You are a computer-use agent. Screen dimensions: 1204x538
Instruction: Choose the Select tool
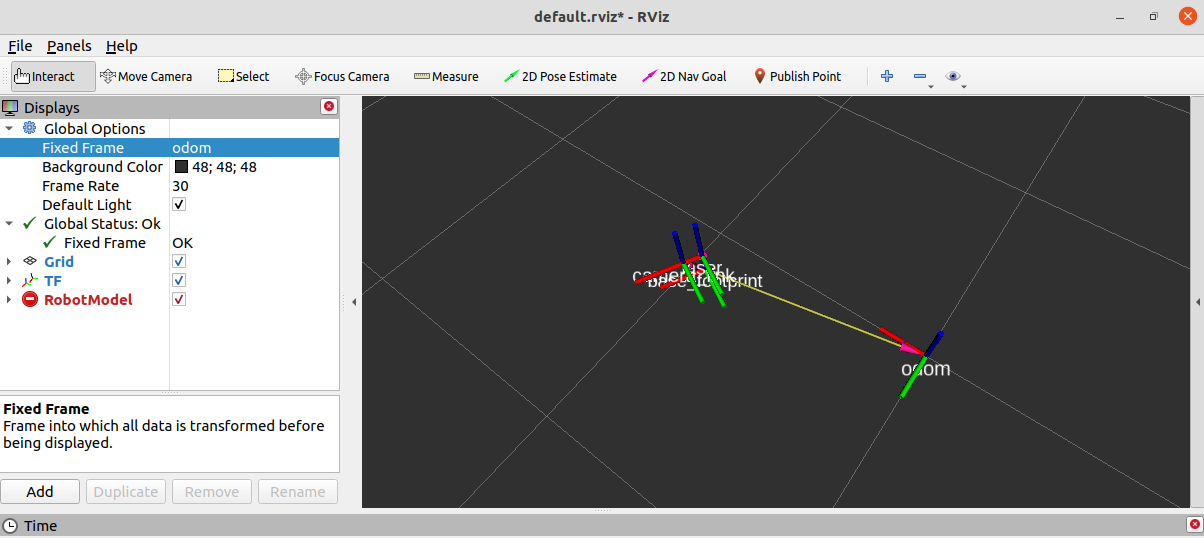tap(244, 76)
